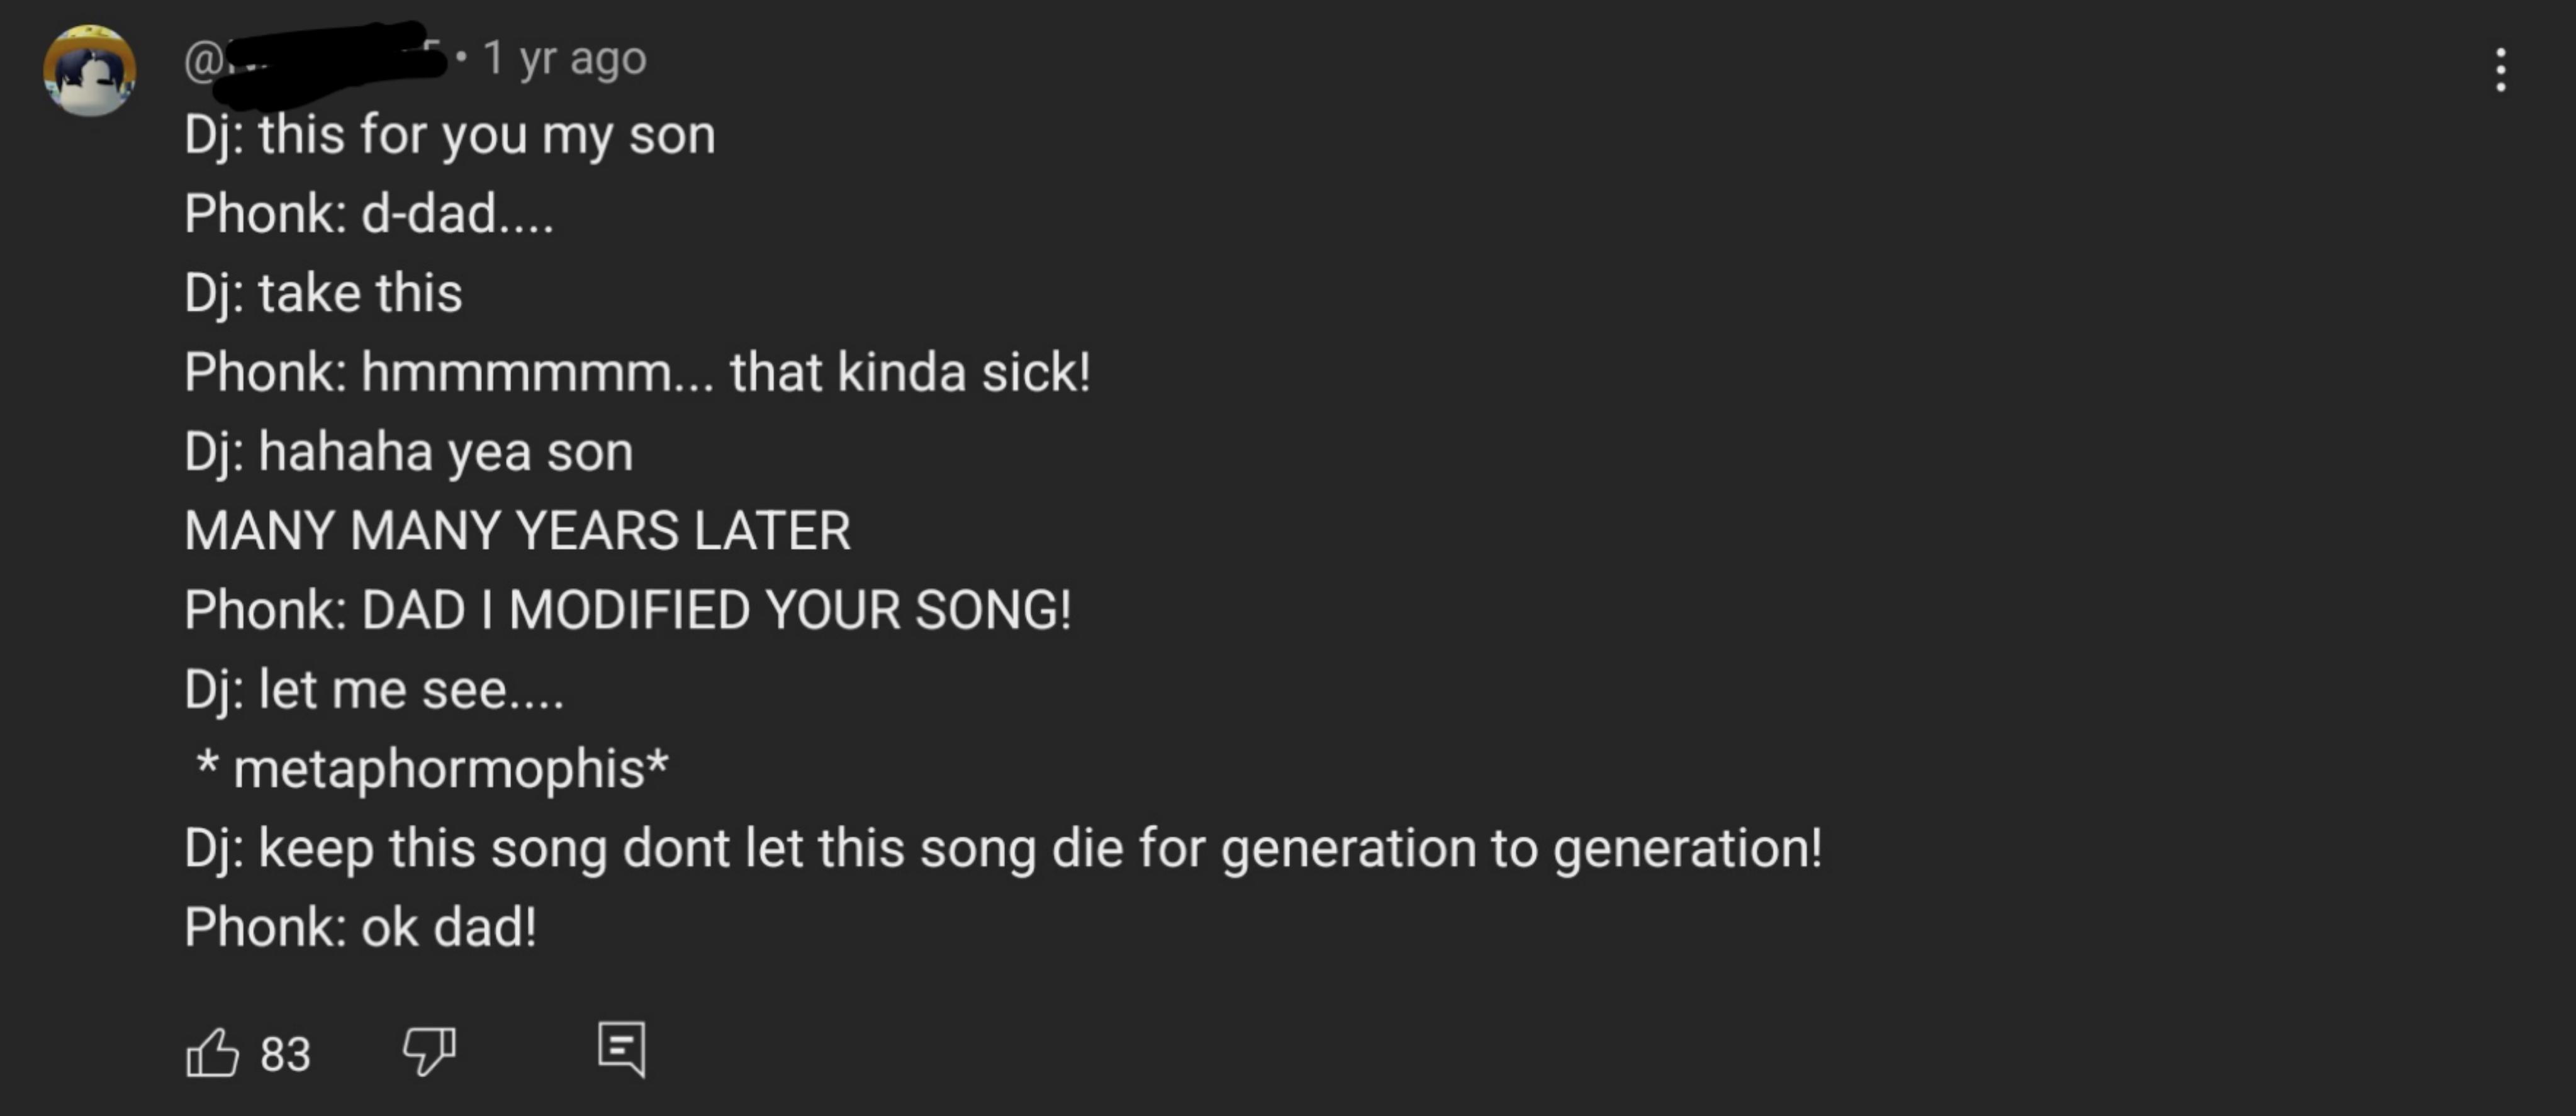Click the 83 likes count
This screenshot has height=1116, width=2576.
click(285, 1054)
